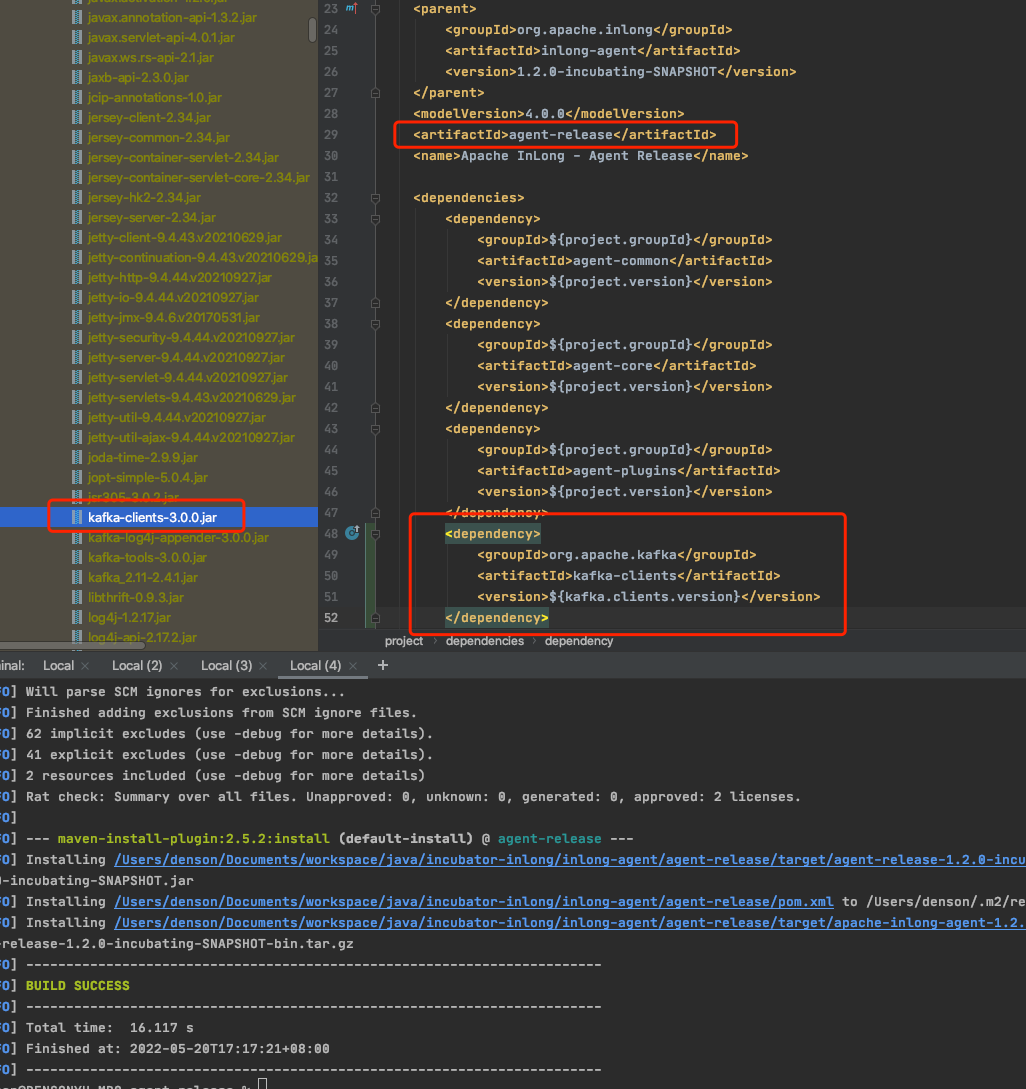
Task: Click the jar icon beside libthrift-0.9.3.jar
Action: pos(77,597)
